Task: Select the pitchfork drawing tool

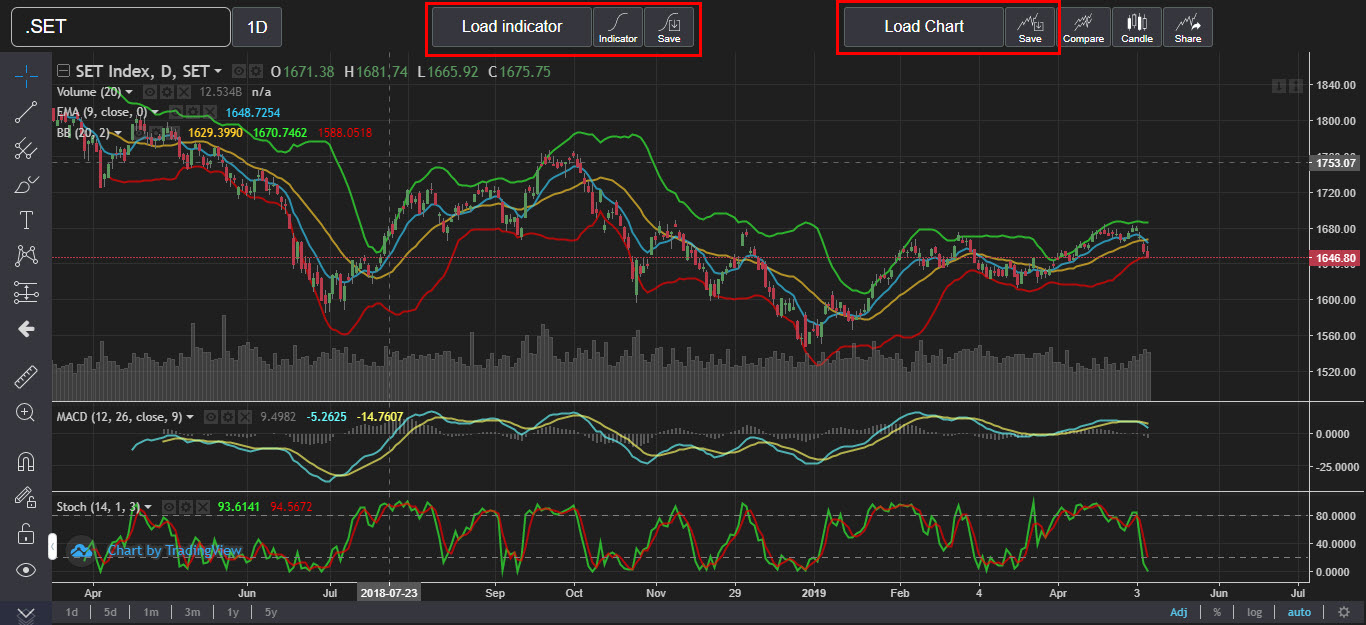Action: [26, 148]
